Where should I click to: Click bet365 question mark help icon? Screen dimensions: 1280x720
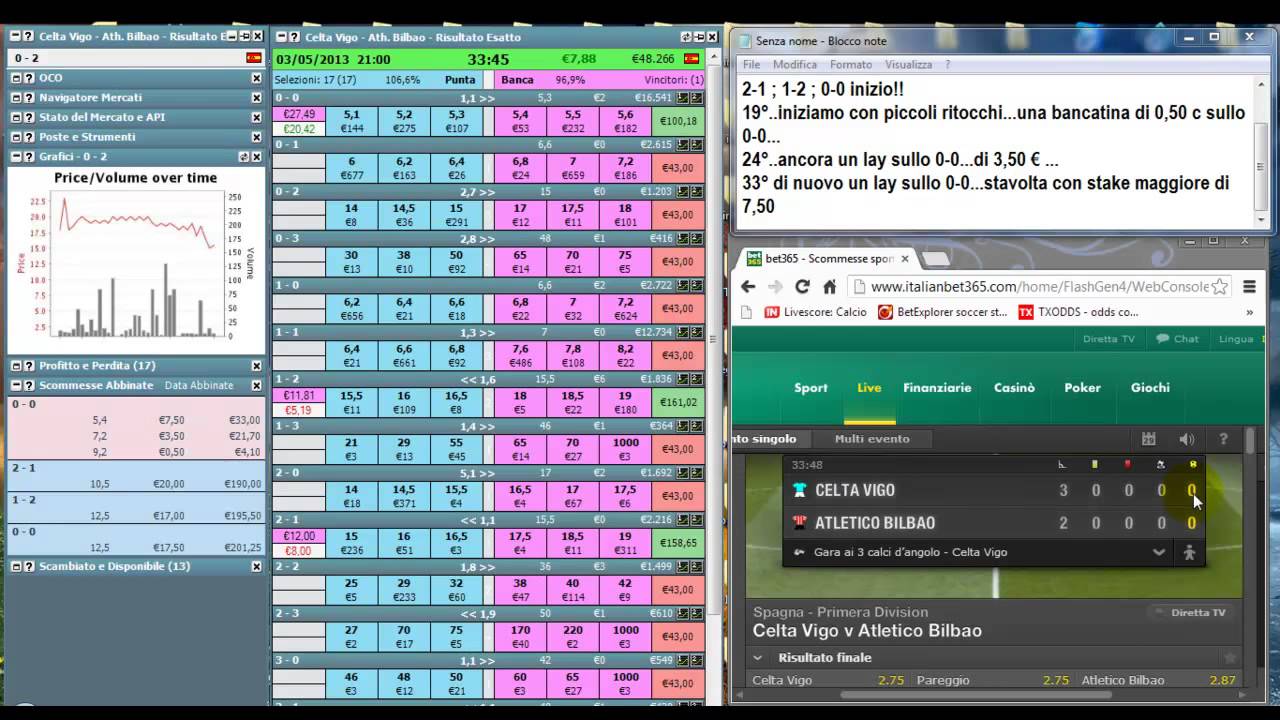(x=1223, y=439)
